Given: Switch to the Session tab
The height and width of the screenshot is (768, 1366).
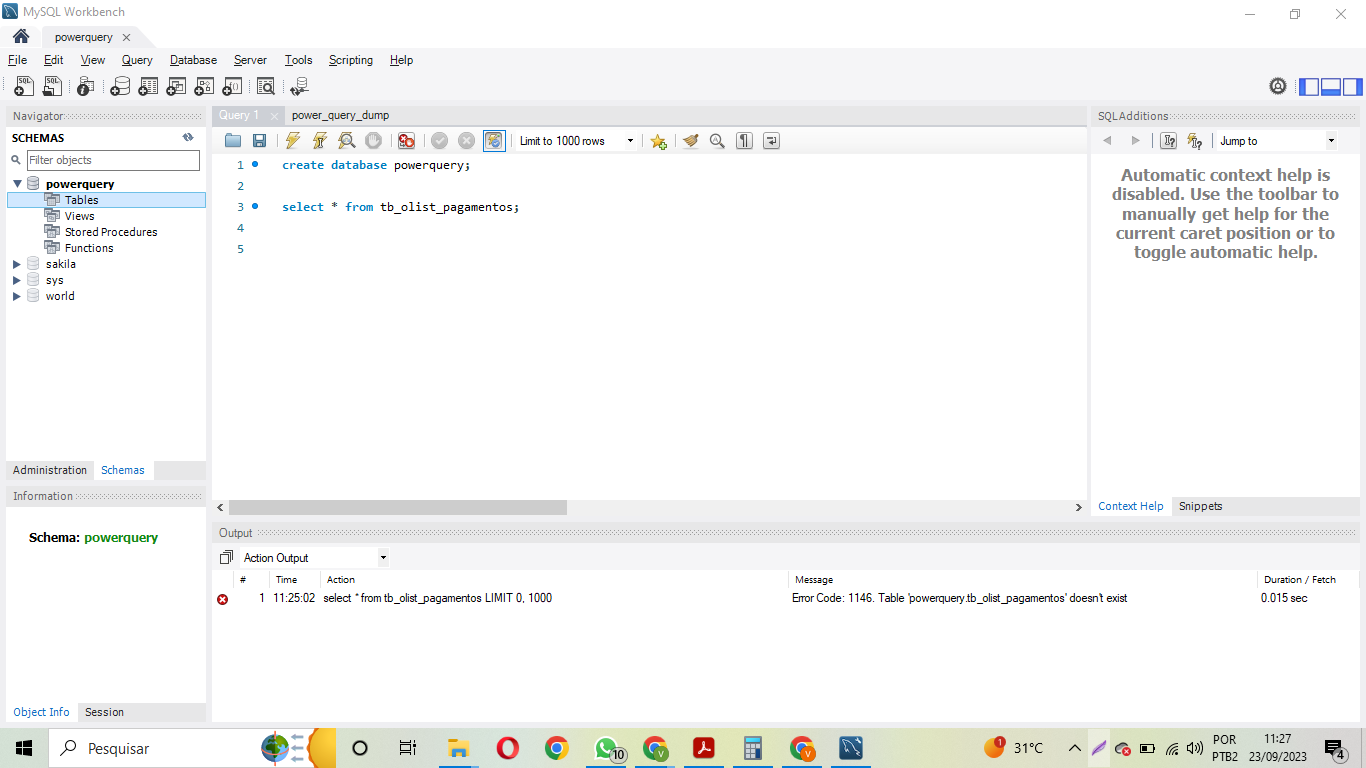Looking at the screenshot, I should [x=104, y=712].
